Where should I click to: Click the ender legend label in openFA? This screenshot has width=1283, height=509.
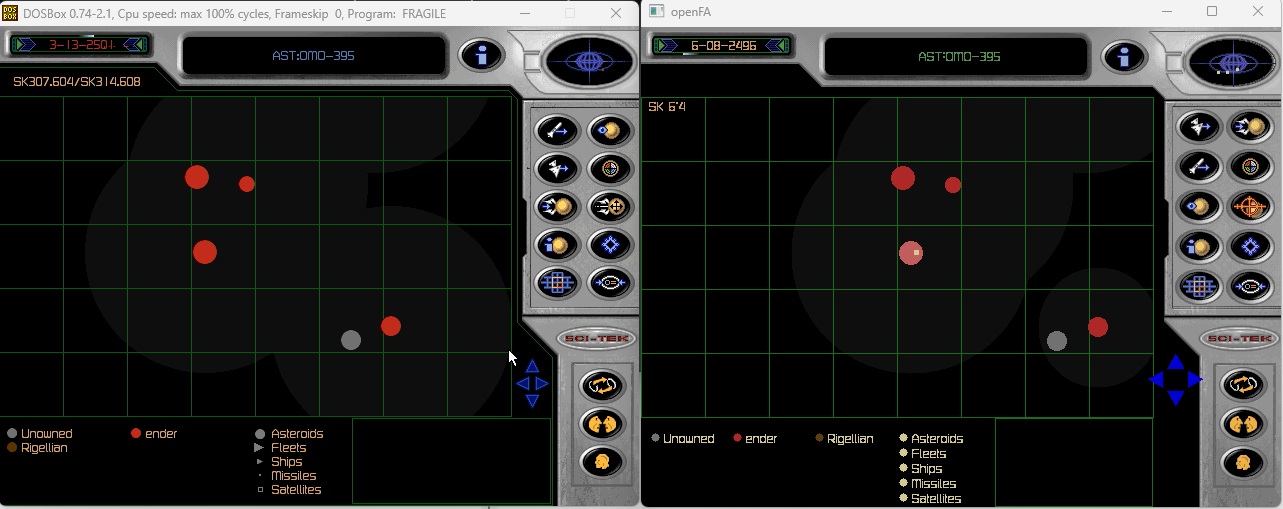point(761,439)
